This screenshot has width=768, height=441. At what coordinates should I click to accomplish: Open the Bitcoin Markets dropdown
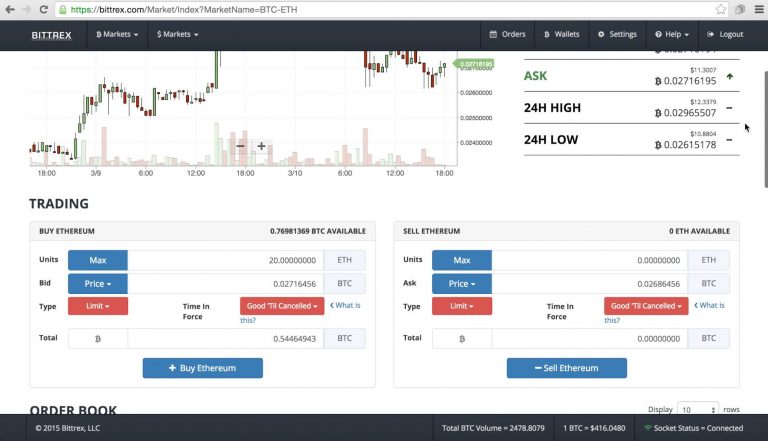coord(117,34)
